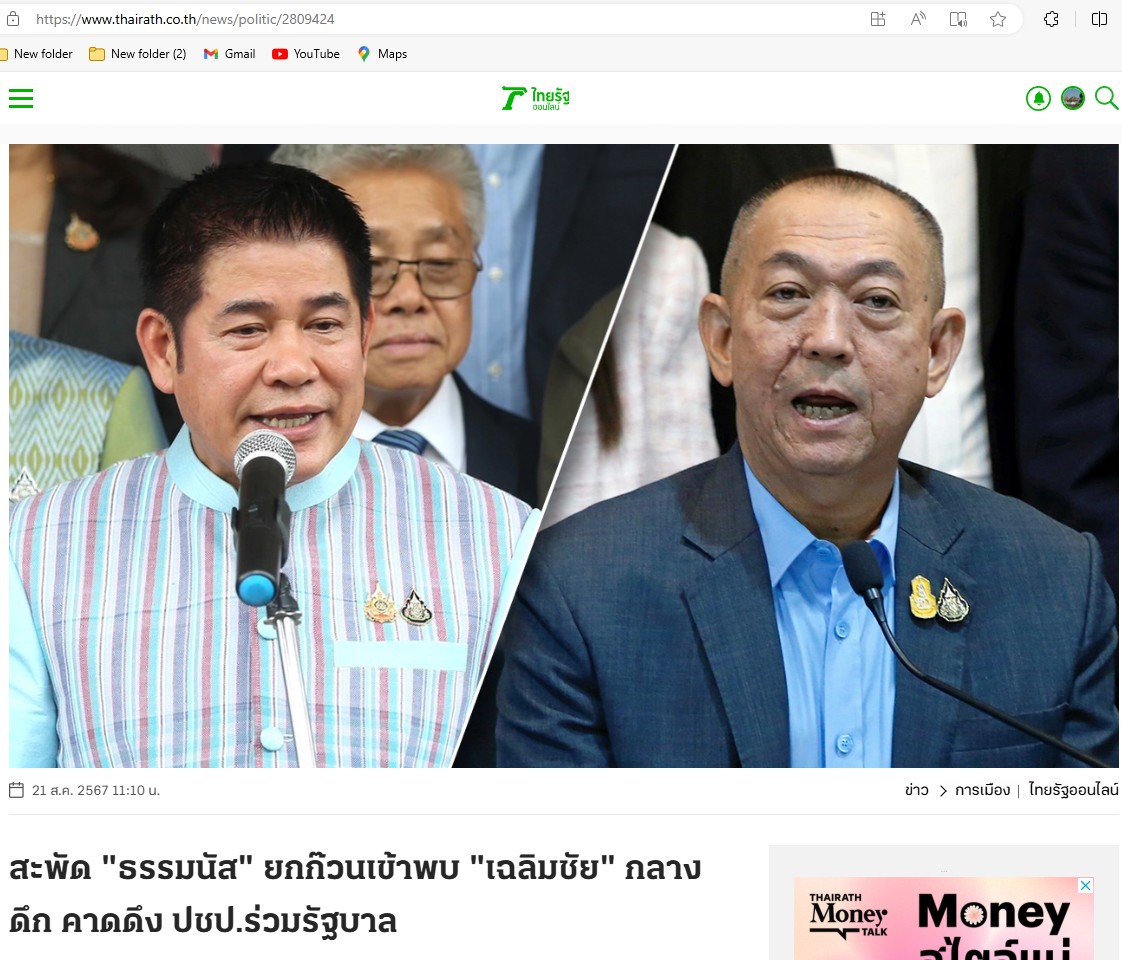Click the Read aloud icon

pyautogui.click(x=918, y=19)
